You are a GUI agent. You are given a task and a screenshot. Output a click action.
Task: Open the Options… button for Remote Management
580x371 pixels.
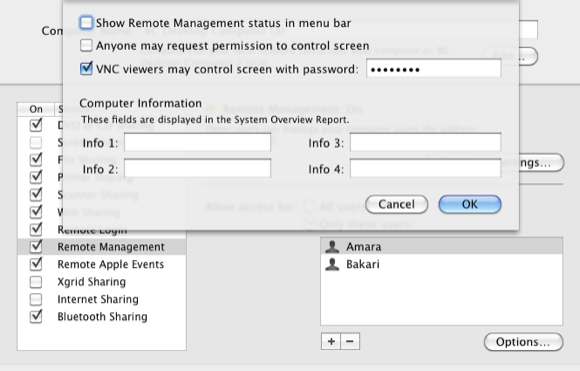(x=523, y=342)
